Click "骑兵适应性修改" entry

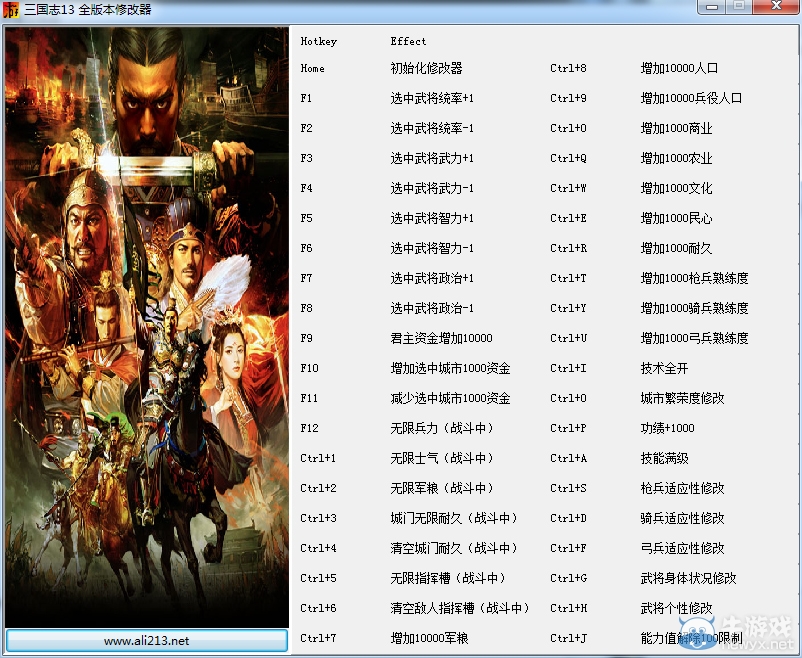683,518
